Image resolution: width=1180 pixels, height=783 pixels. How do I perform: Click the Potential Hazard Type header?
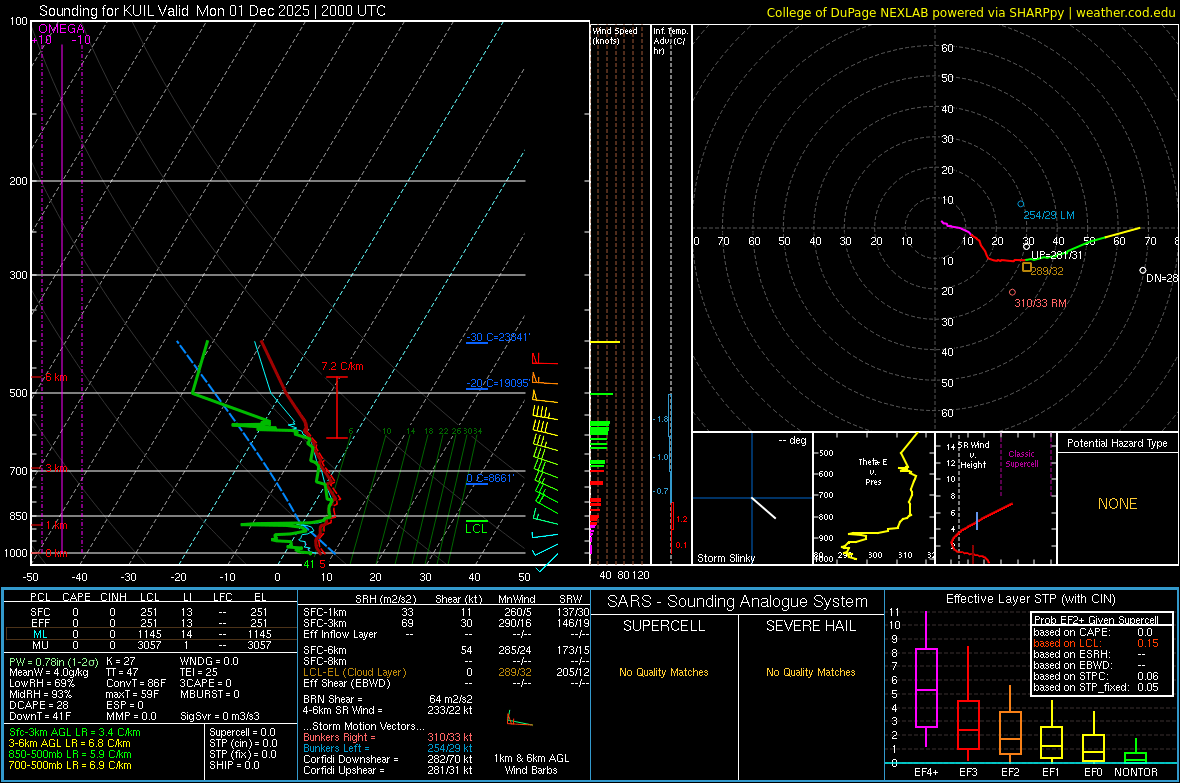(x=1117, y=443)
